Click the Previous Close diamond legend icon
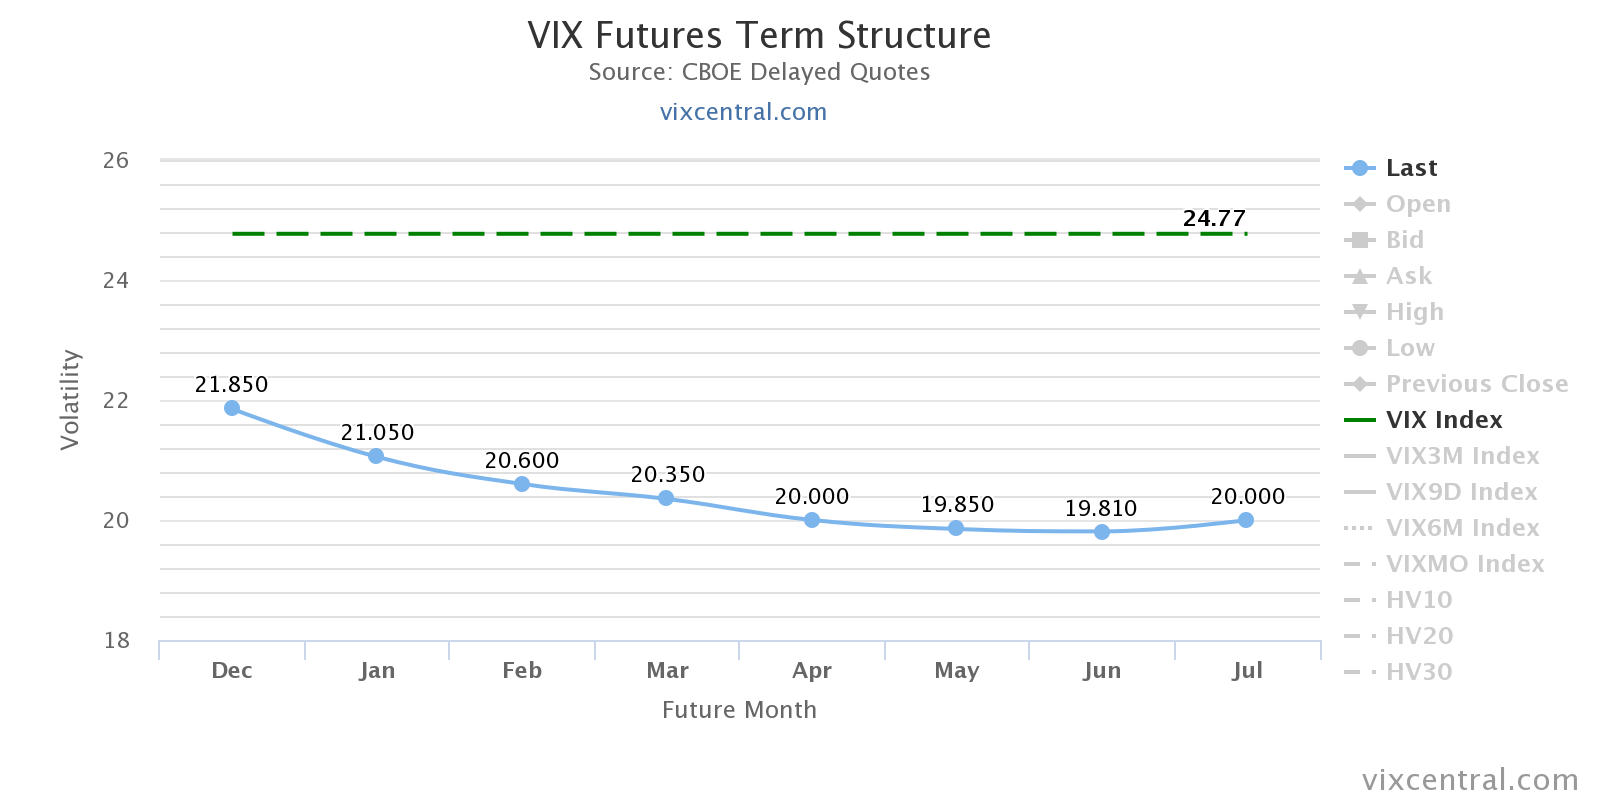This screenshot has width=1600, height=800. coord(1360,384)
